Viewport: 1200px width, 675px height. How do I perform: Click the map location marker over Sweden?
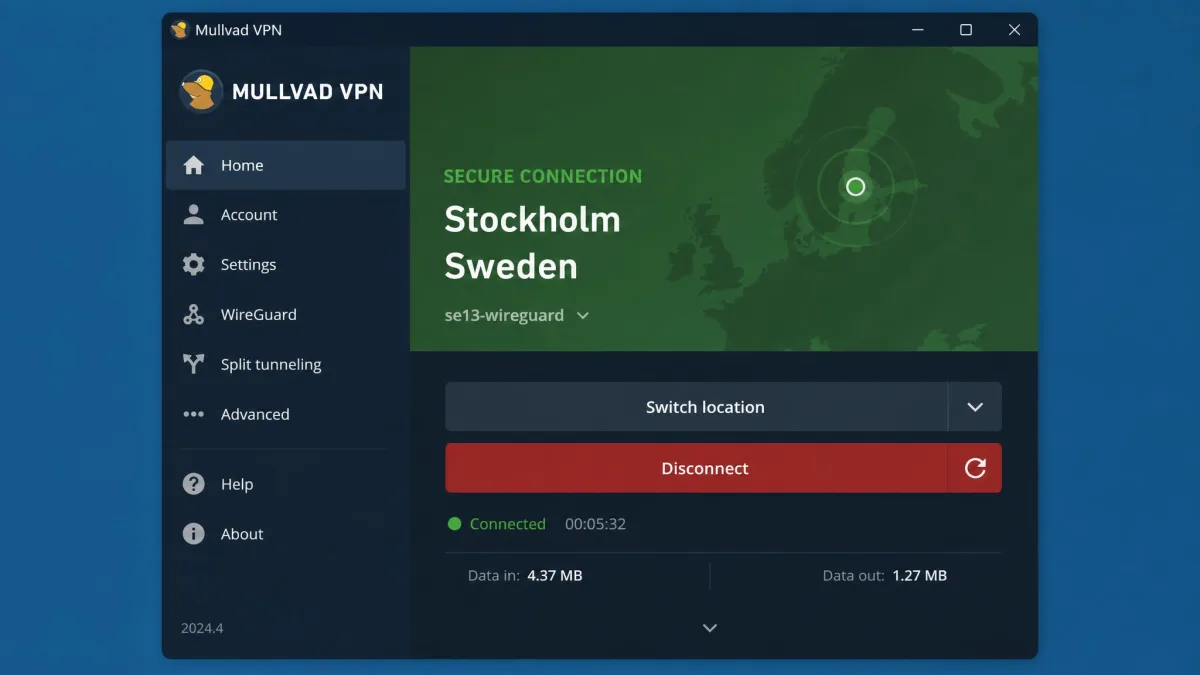tap(855, 186)
